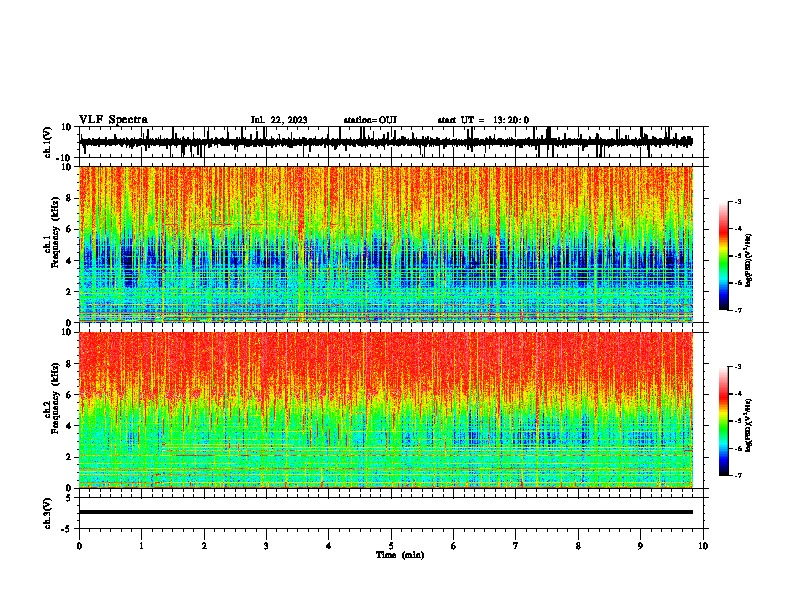This screenshot has width=792, height=612.
Task: Click time axis tick label "4"
Action: tap(329, 546)
